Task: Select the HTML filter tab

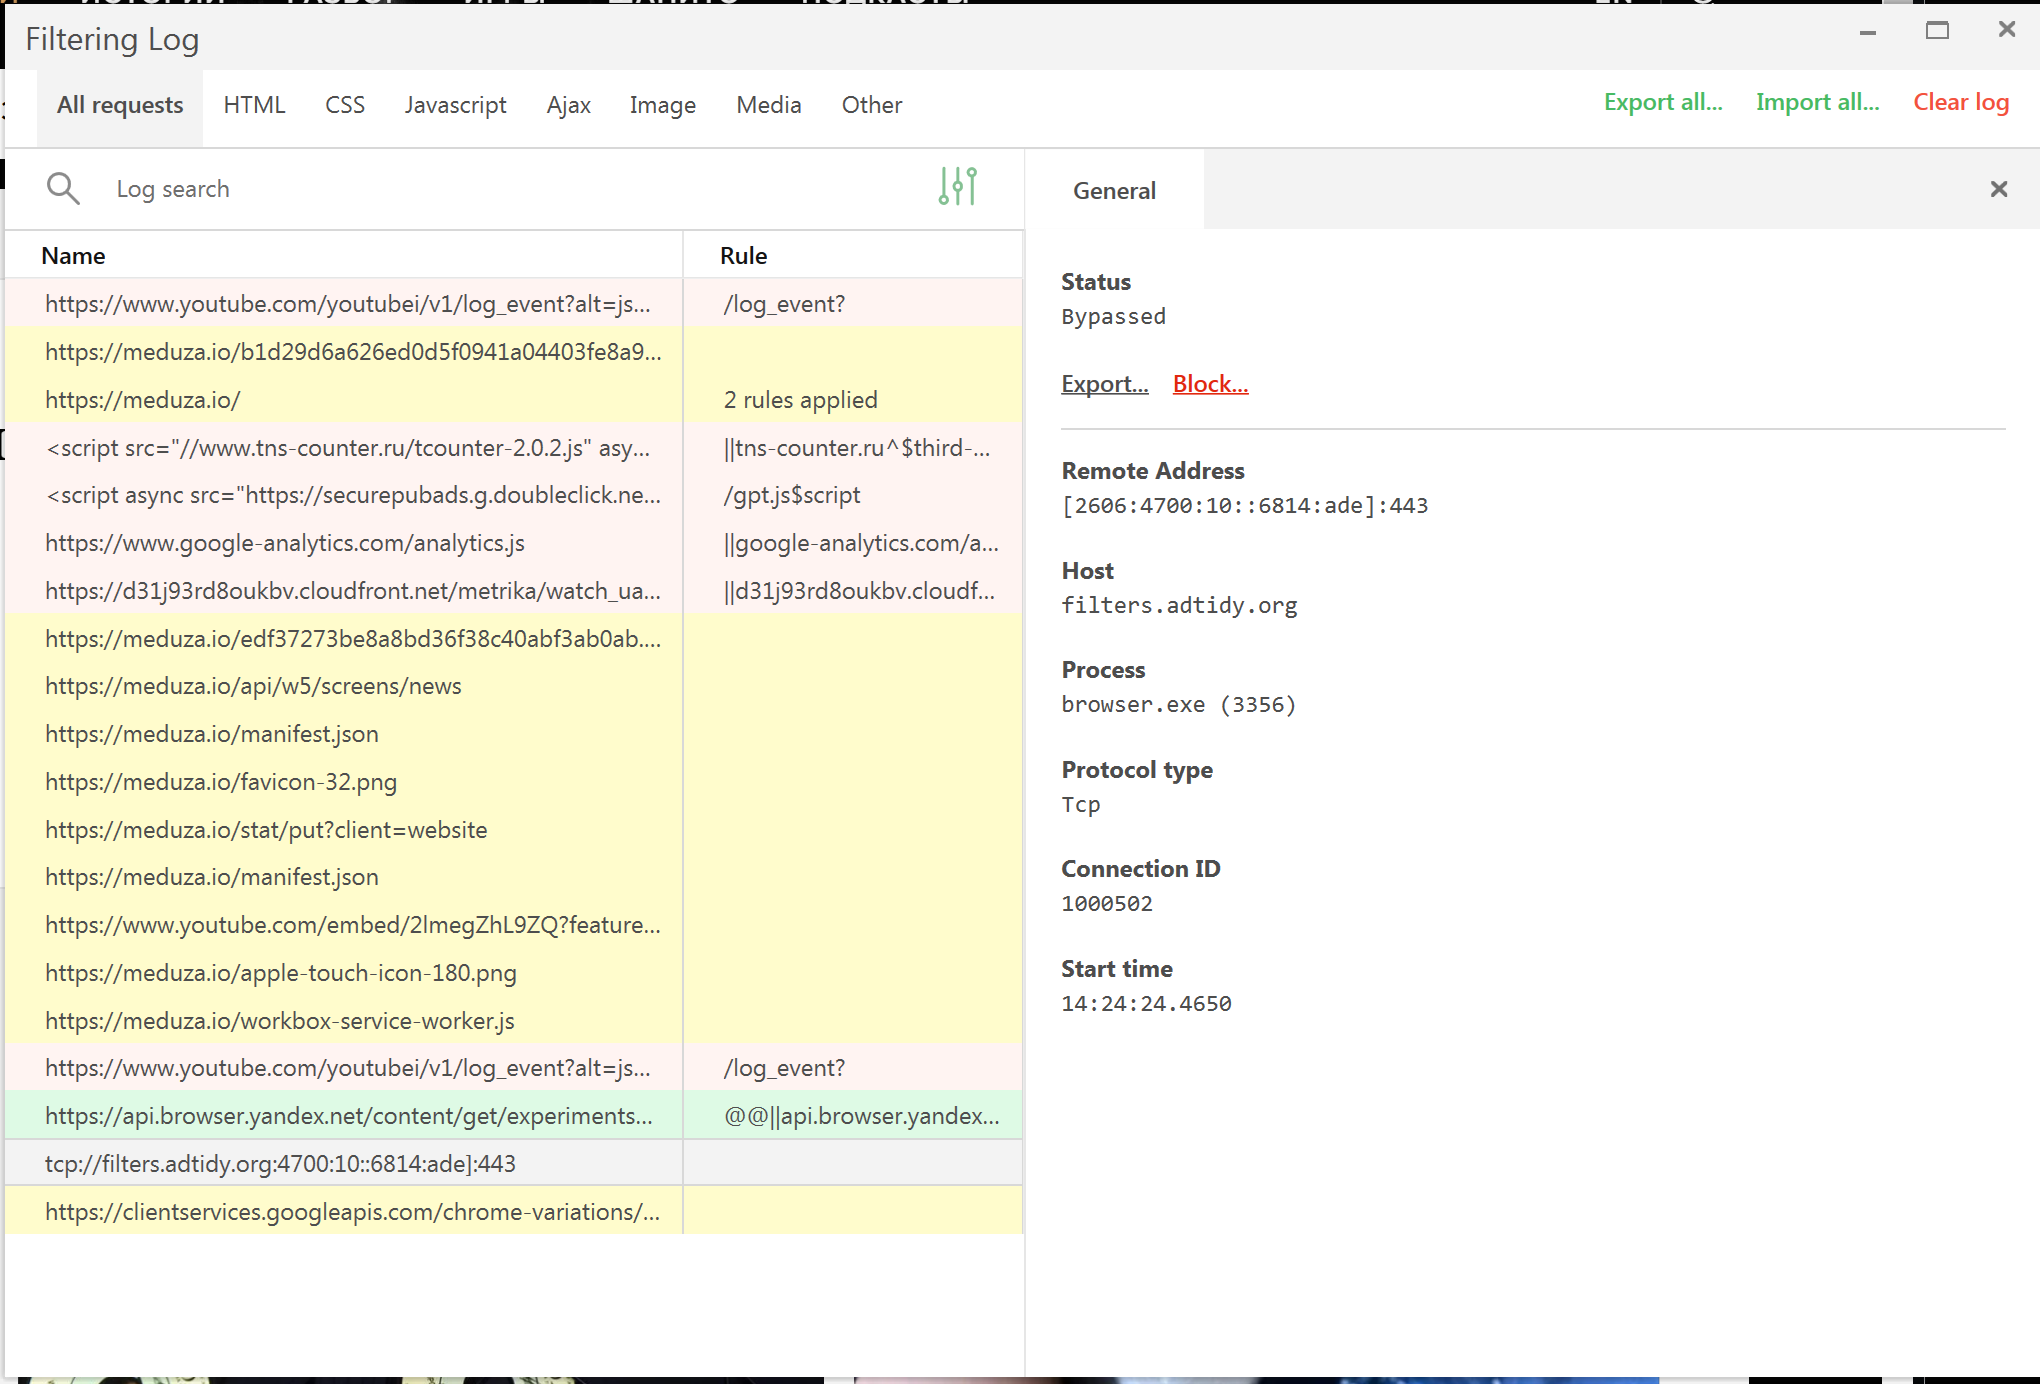Action: coord(254,105)
